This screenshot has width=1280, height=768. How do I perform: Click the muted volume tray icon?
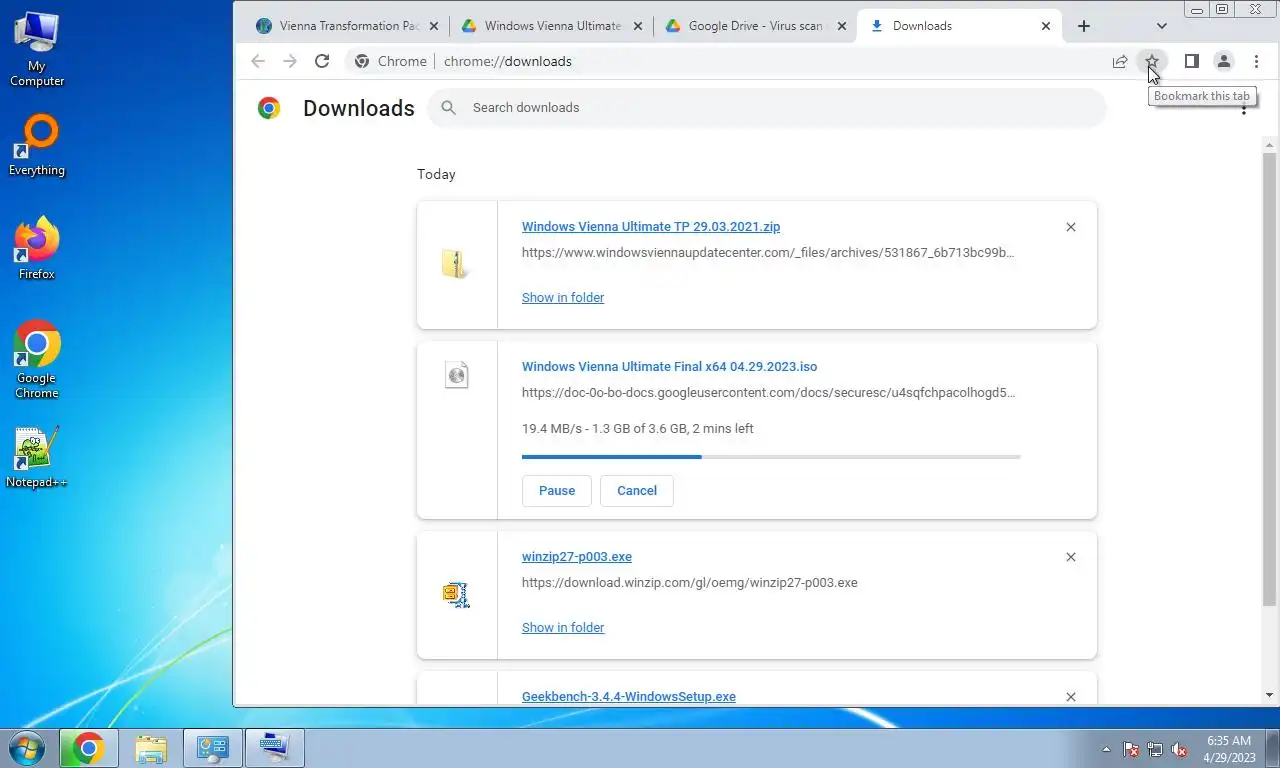tap(1179, 749)
